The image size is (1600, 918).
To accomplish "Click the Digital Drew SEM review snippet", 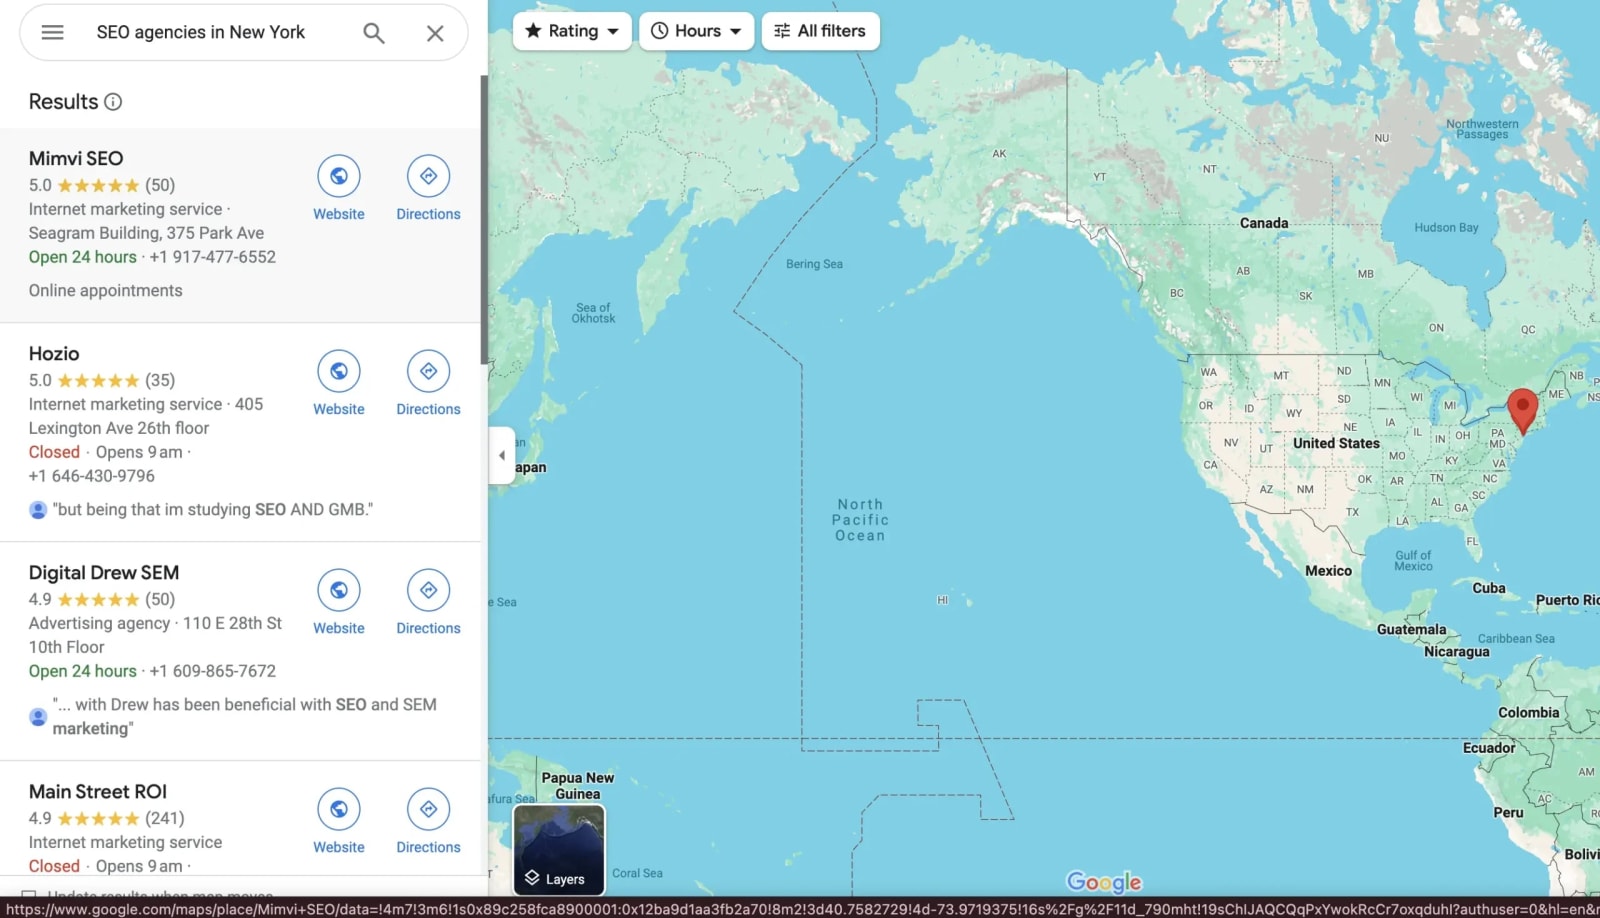I will [x=245, y=716].
